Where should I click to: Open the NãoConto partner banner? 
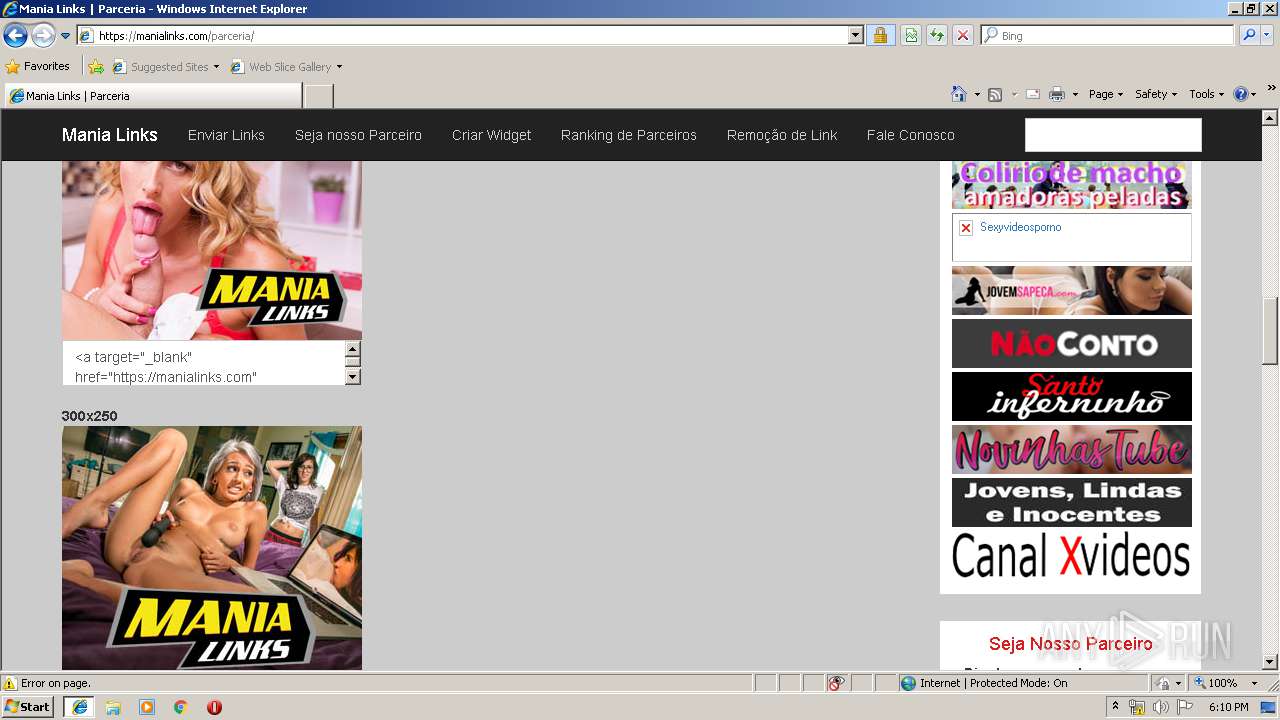click(x=1072, y=344)
